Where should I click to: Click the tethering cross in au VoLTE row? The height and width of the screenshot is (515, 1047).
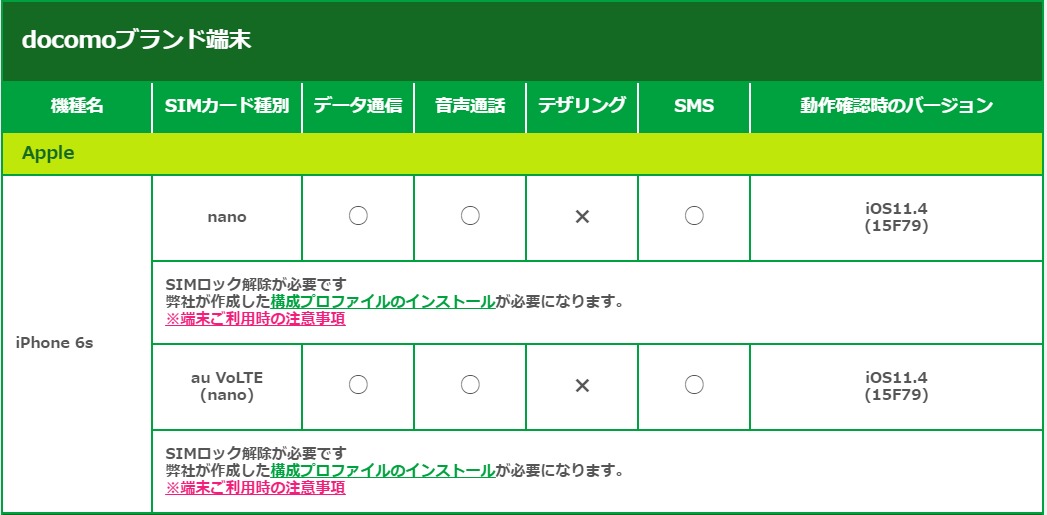coord(582,385)
